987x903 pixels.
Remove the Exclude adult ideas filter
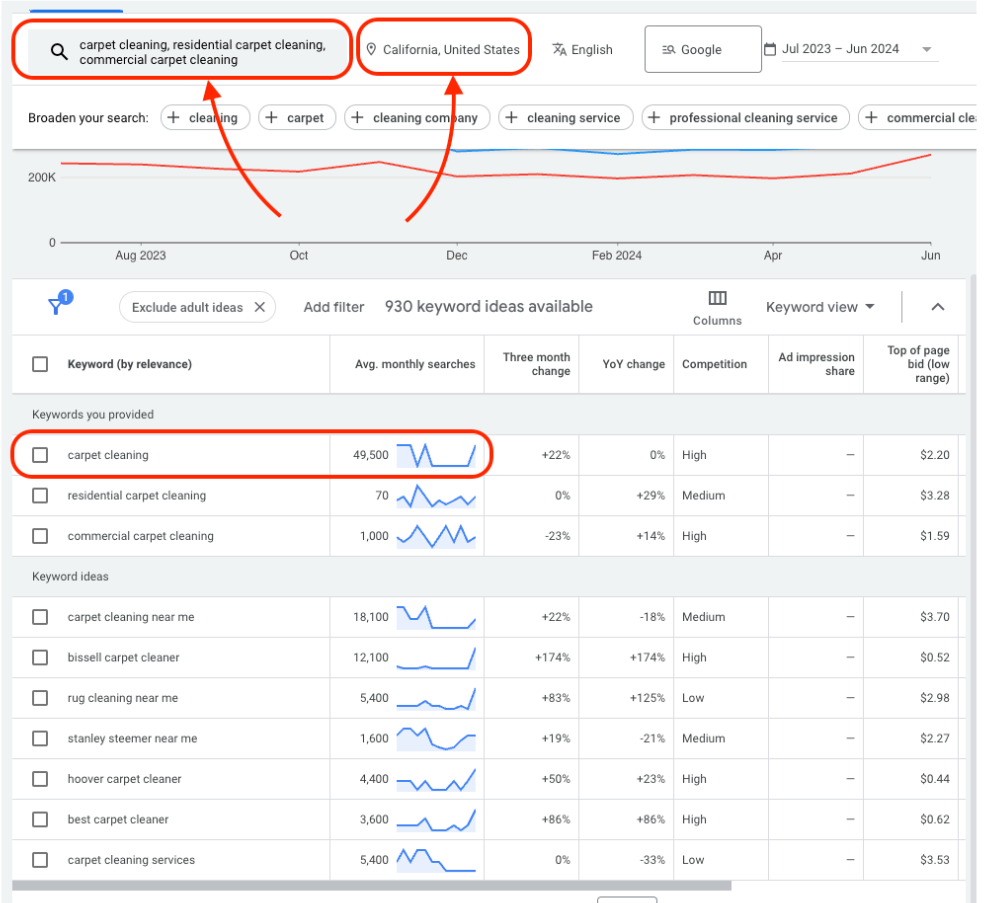(x=260, y=307)
